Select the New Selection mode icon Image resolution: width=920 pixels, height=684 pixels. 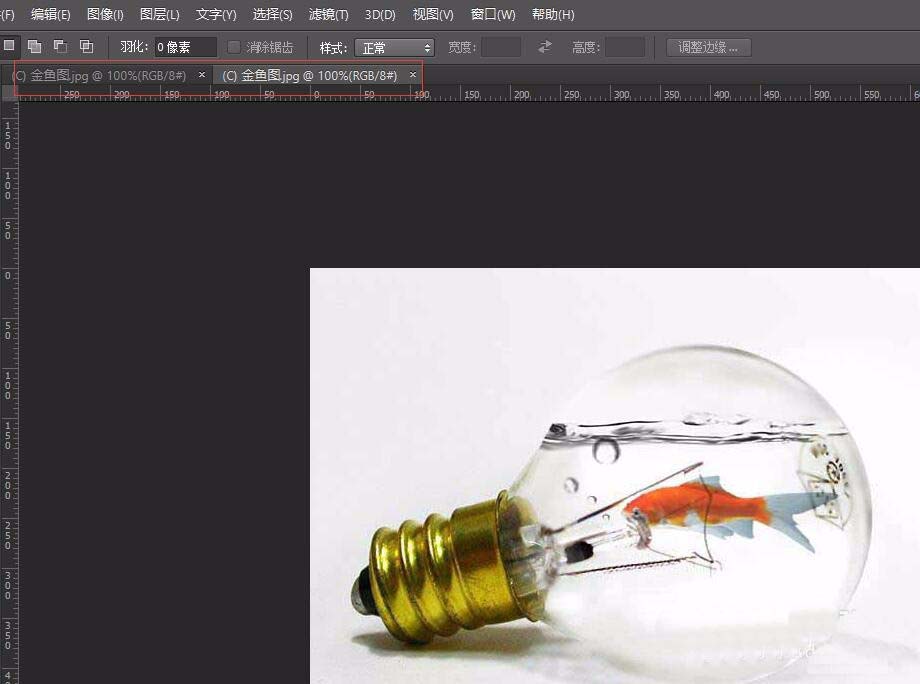click(x=9, y=47)
